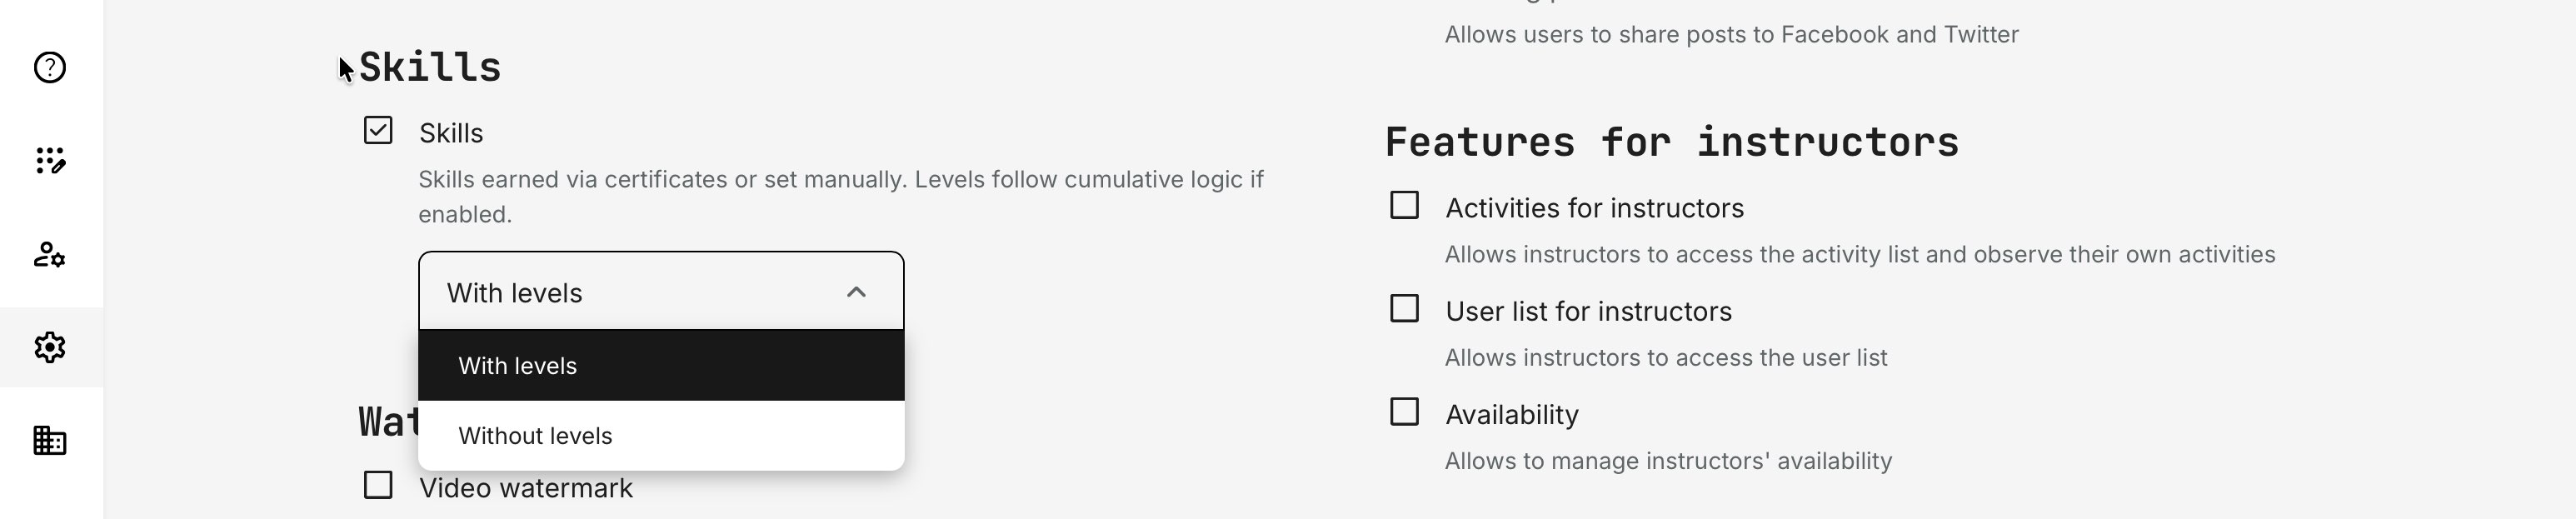
Task: Enable the Video watermark checkbox
Action: 377,488
